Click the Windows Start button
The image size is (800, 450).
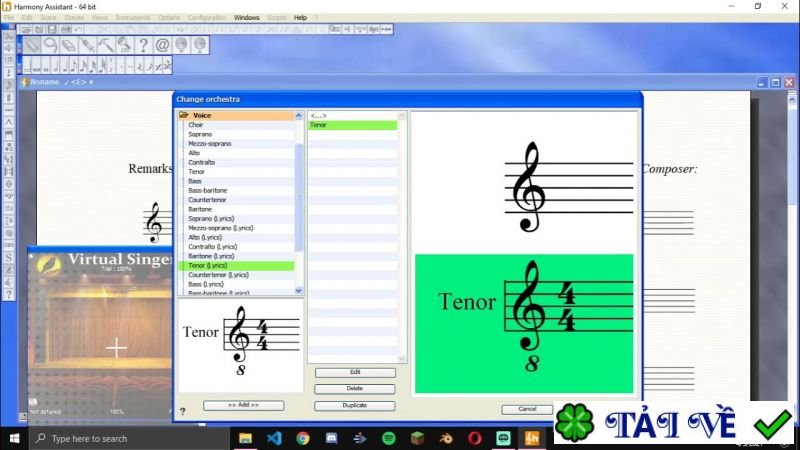point(14,439)
